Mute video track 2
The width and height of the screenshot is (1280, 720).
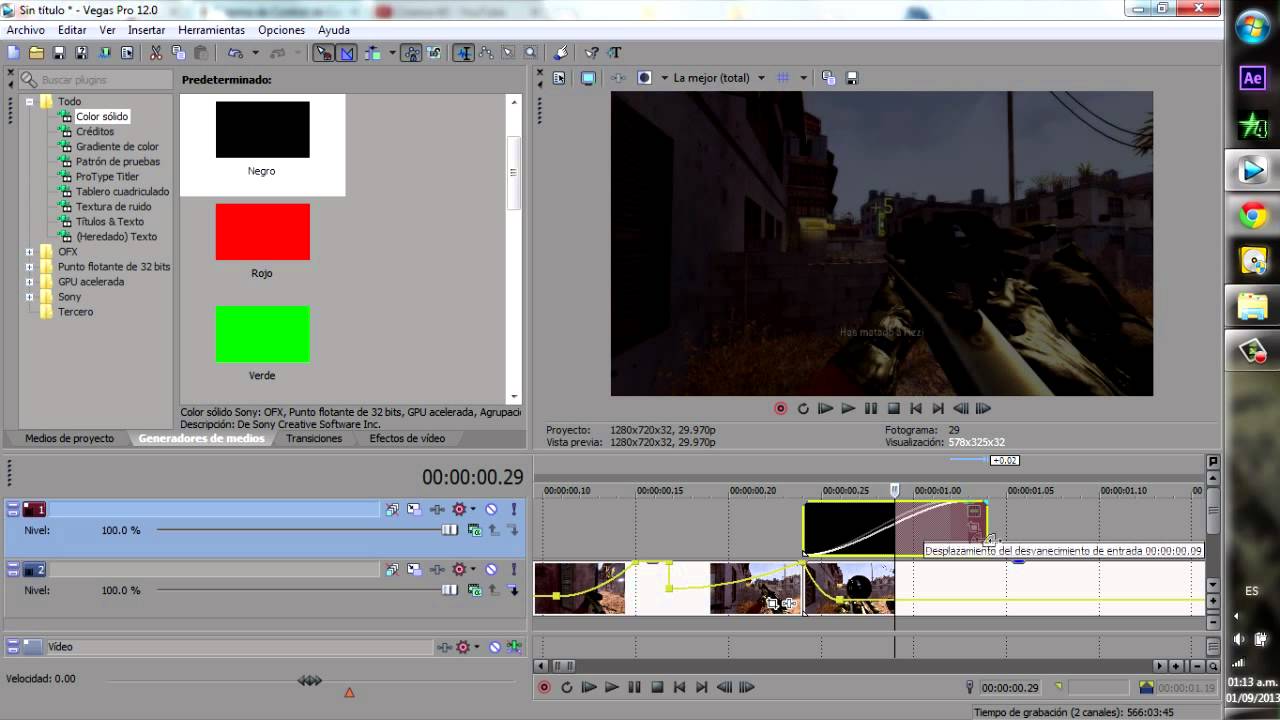491,569
